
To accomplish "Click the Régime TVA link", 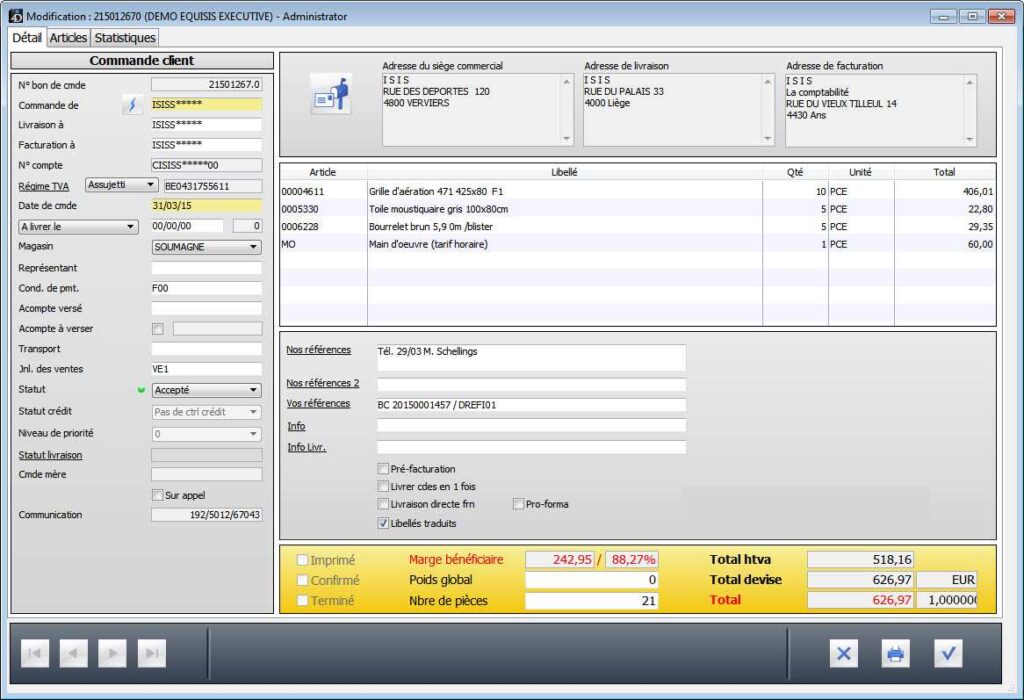I will coord(44,186).
